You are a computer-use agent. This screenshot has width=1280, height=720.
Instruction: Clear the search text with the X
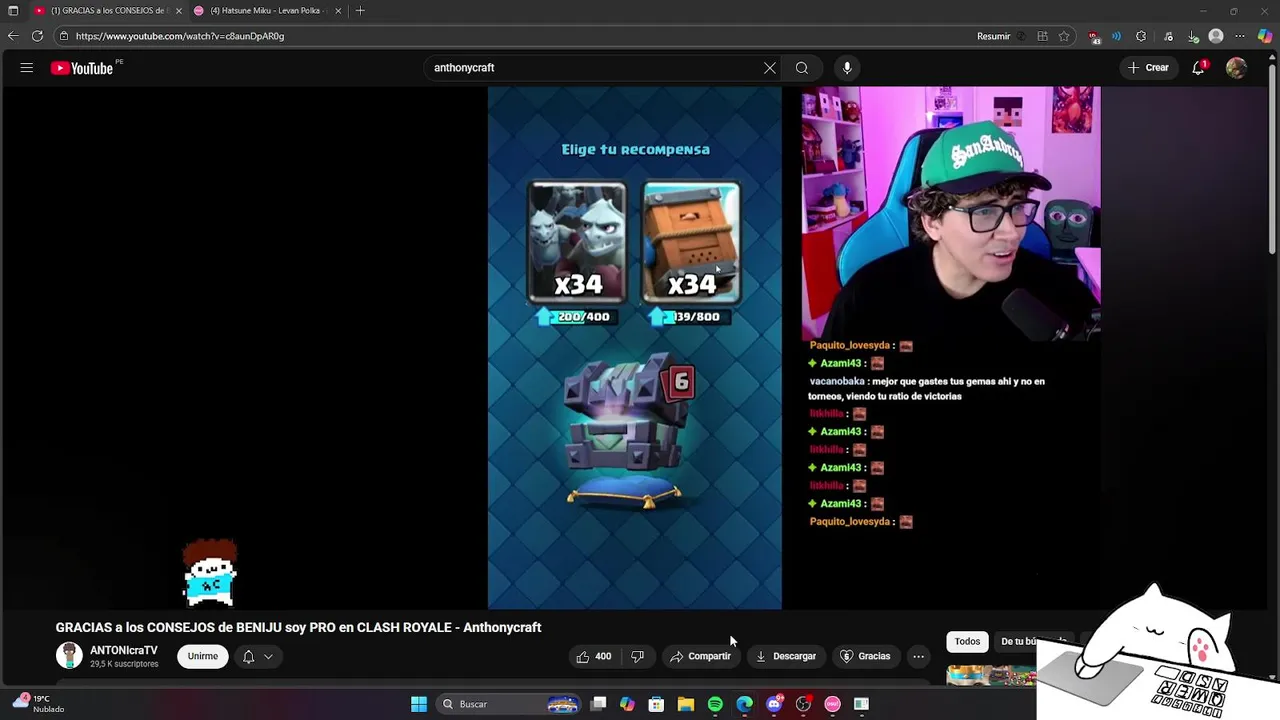click(770, 68)
